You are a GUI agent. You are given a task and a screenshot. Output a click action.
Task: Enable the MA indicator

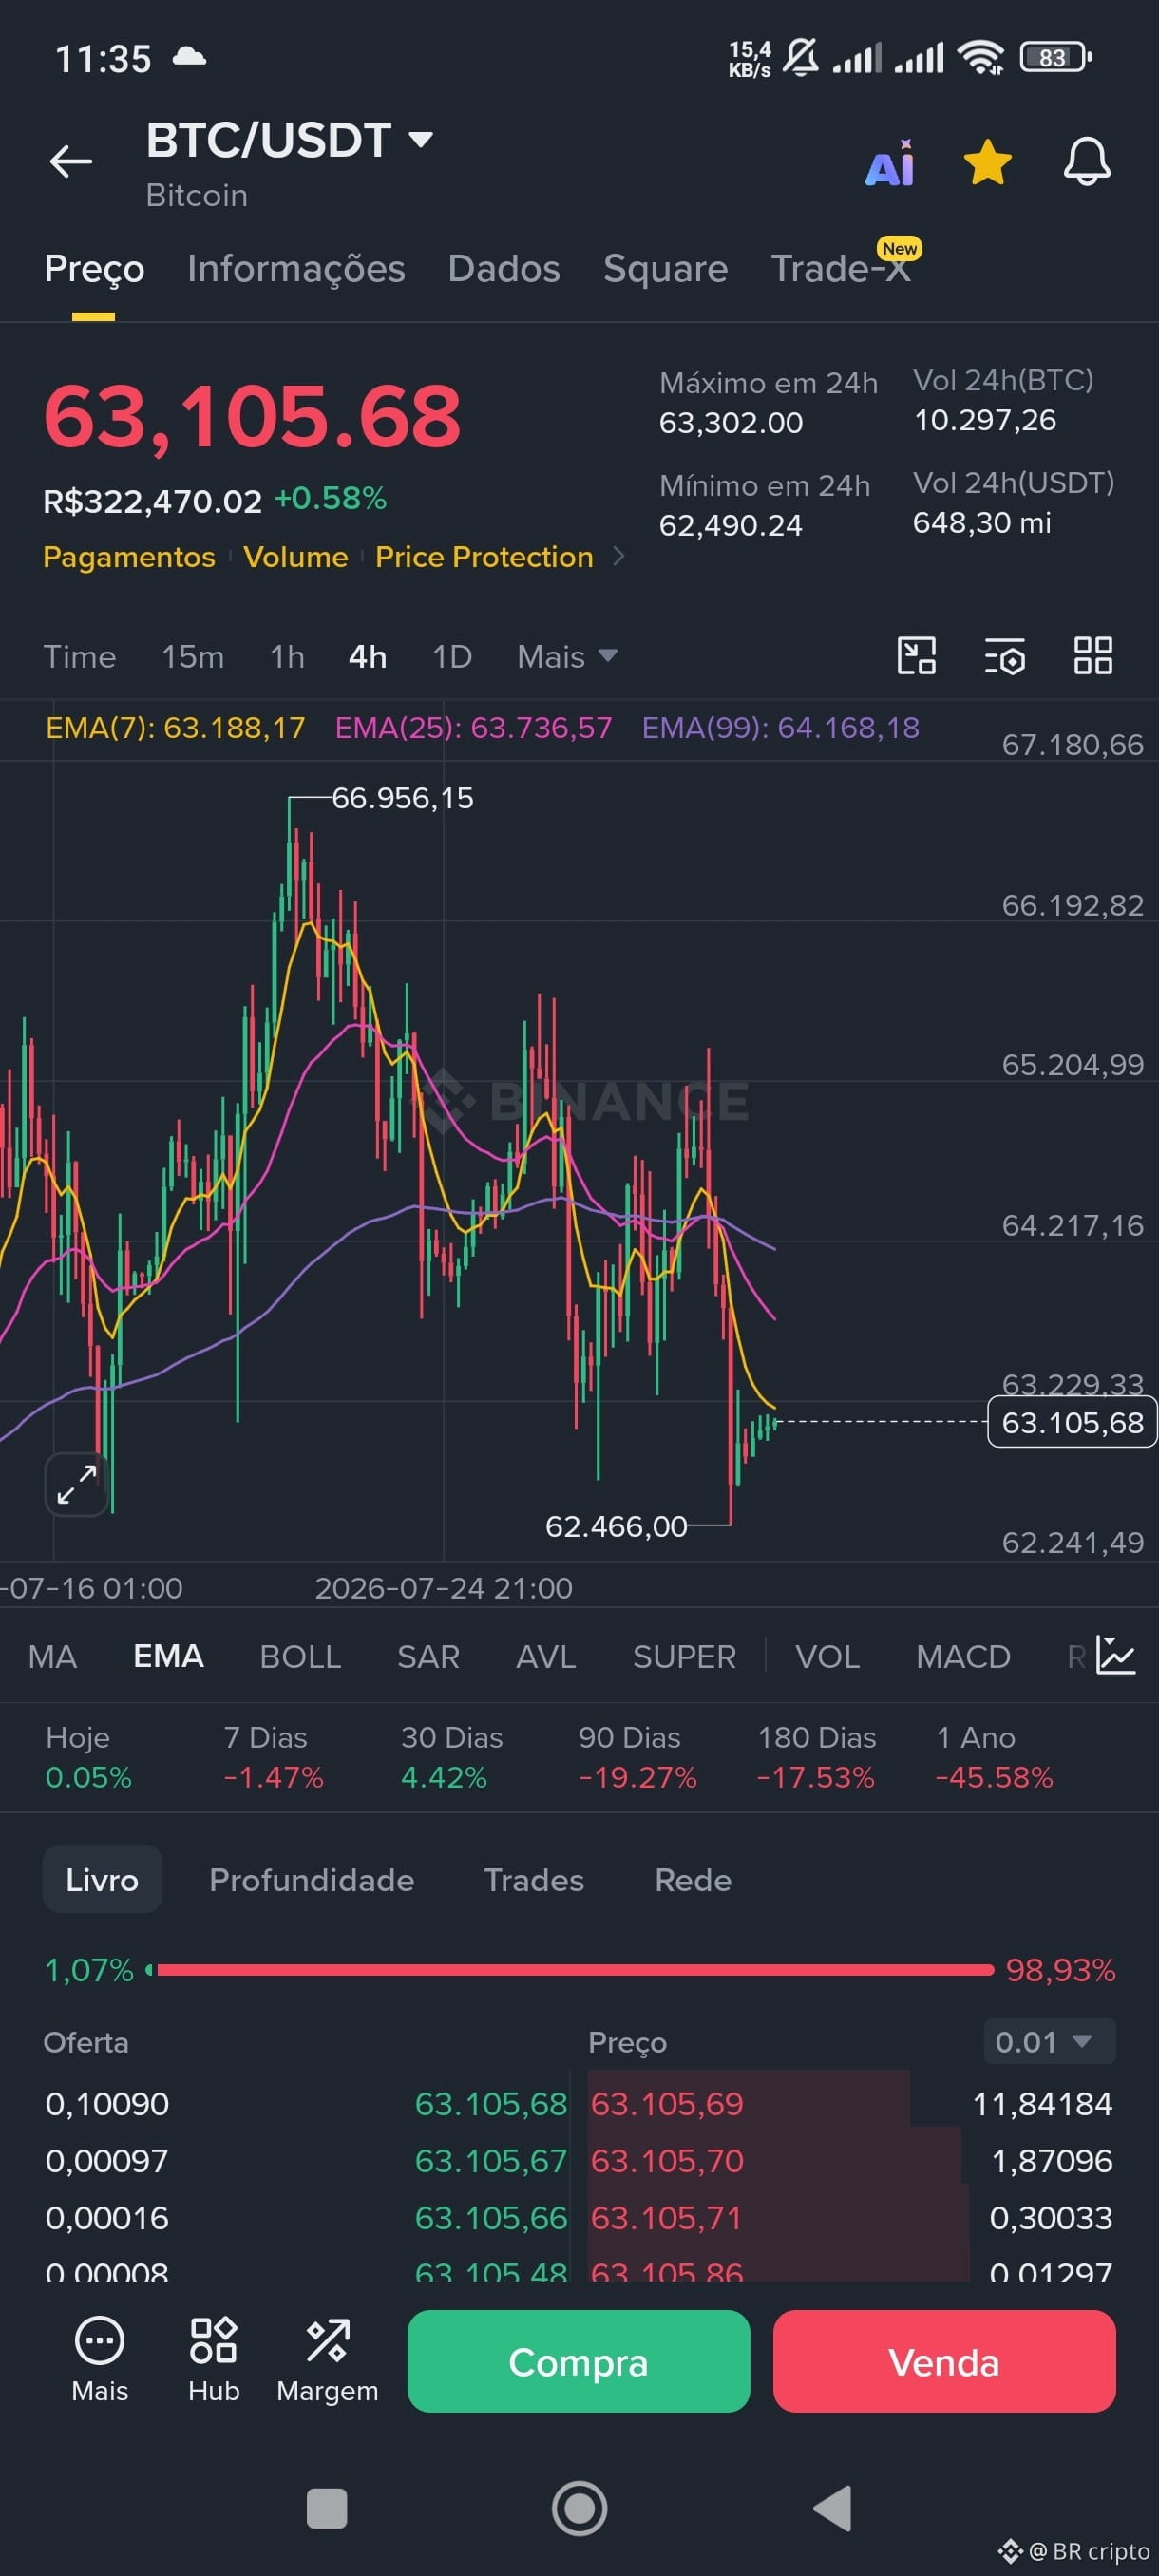click(52, 1657)
